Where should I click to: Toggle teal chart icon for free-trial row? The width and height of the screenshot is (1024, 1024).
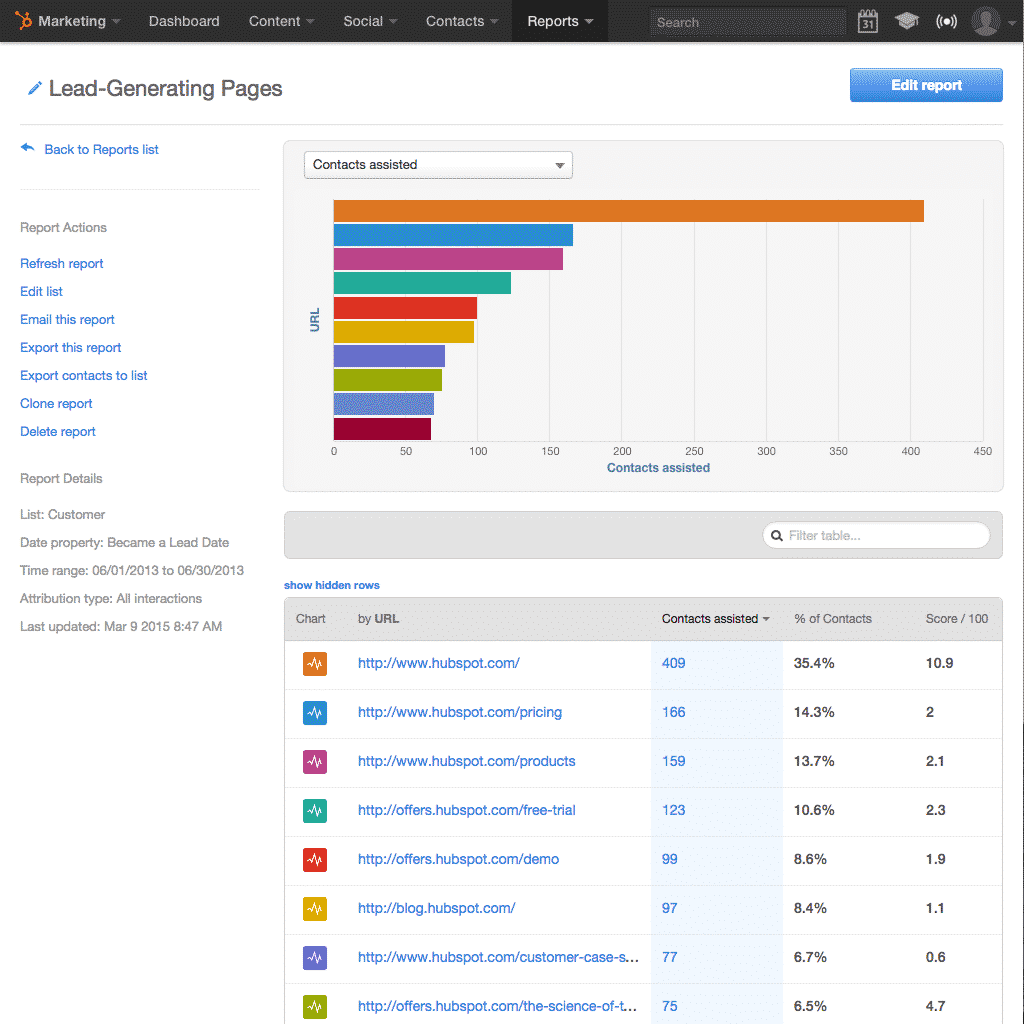tap(315, 810)
